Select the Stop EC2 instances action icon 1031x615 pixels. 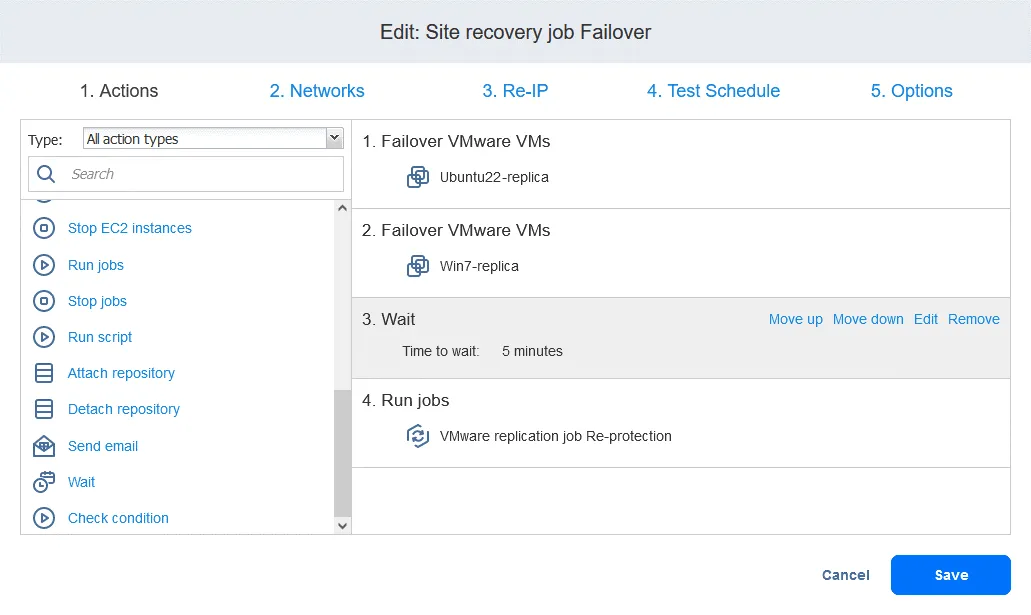tap(43, 228)
